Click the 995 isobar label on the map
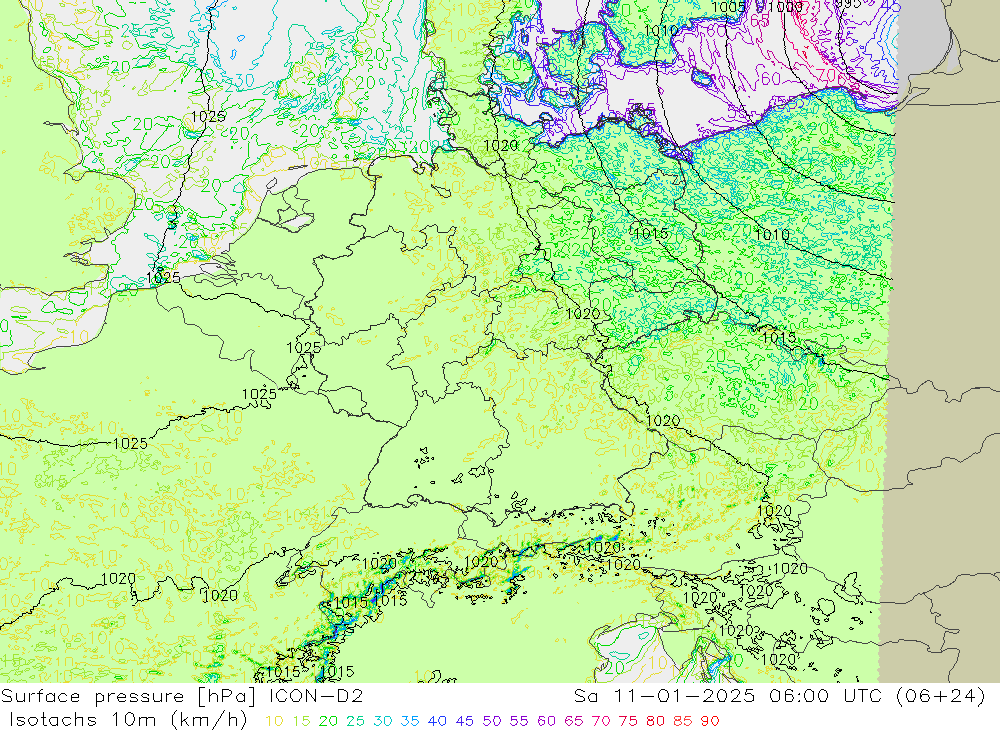The width and height of the screenshot is (1000, 733). [x=848, y=3]
